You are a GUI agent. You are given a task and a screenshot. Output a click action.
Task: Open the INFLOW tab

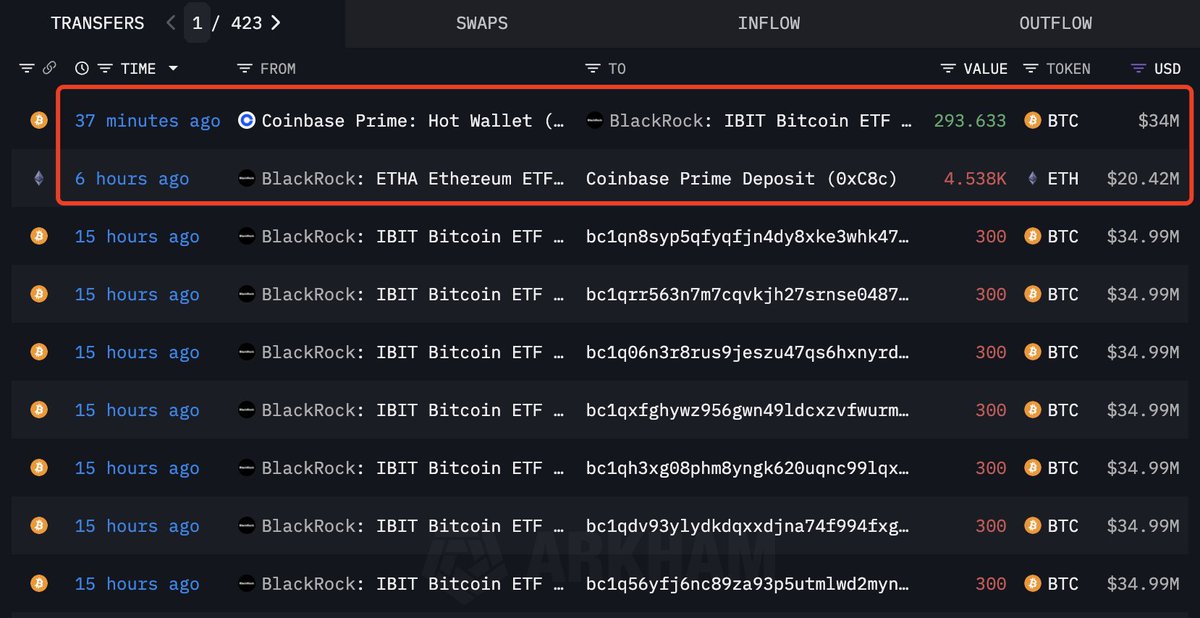click(x=769, y=23)
